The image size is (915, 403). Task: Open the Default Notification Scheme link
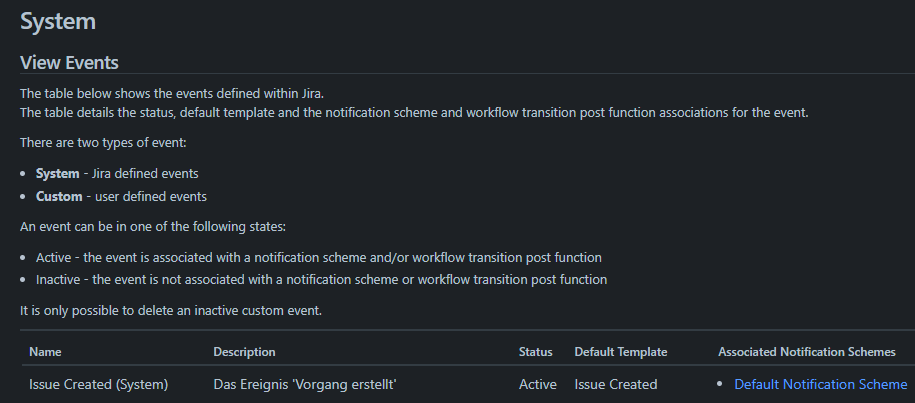pos(820,384)
